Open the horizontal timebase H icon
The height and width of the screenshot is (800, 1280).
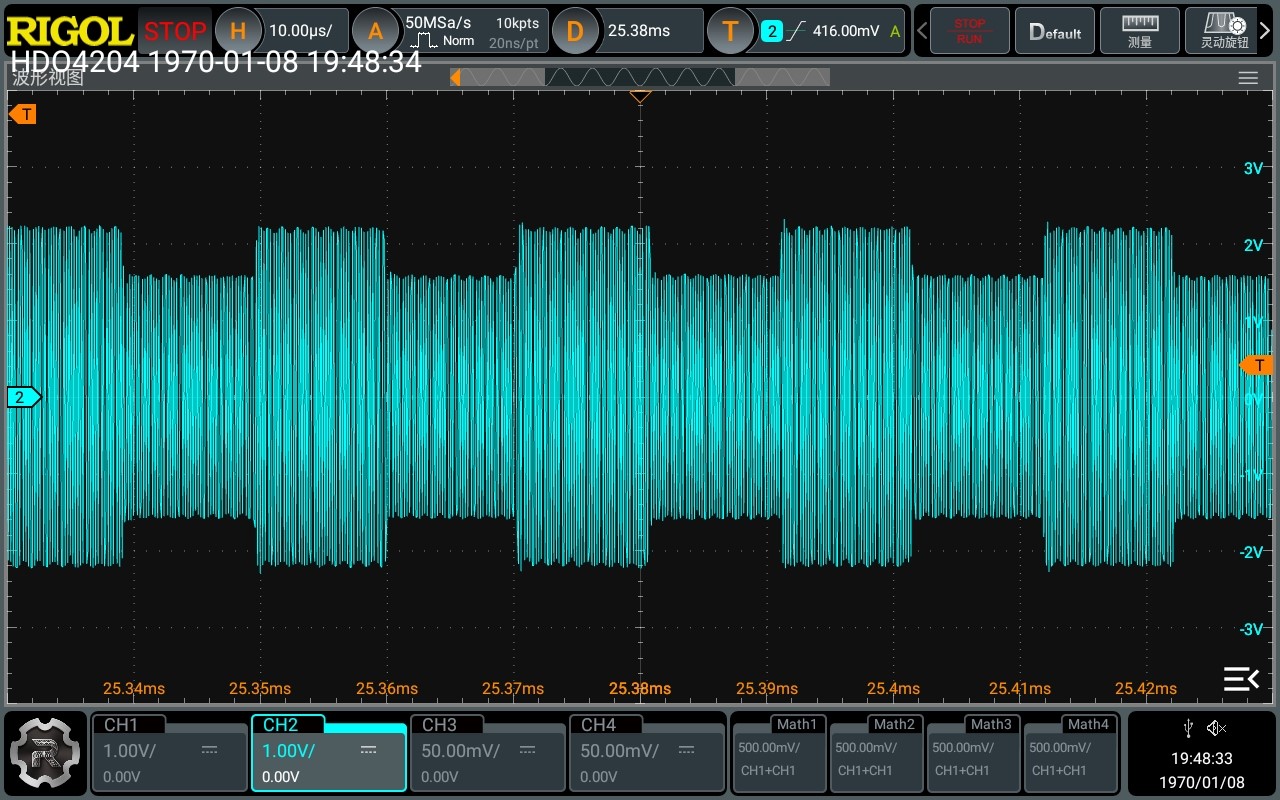click(238, 31)
